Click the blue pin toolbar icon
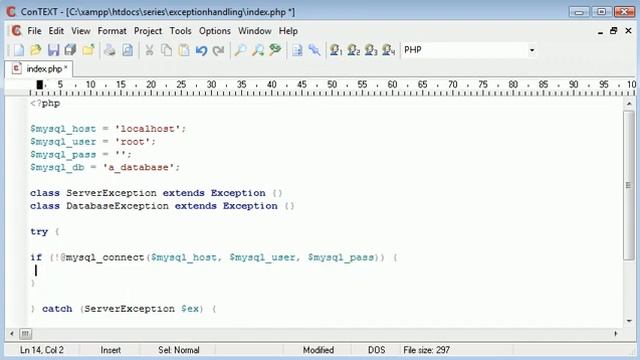The width and height of the screenshot is (640, 360). [314, 50]
